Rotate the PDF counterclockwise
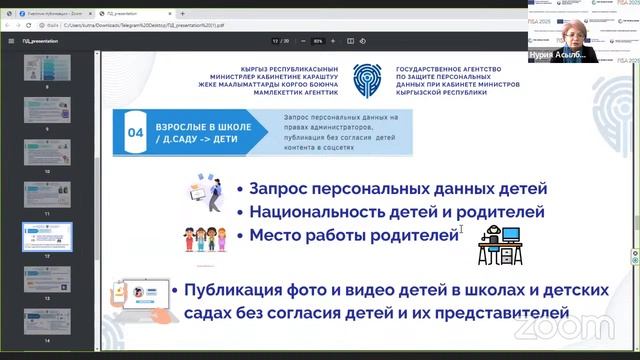 [x=363, y=41]
